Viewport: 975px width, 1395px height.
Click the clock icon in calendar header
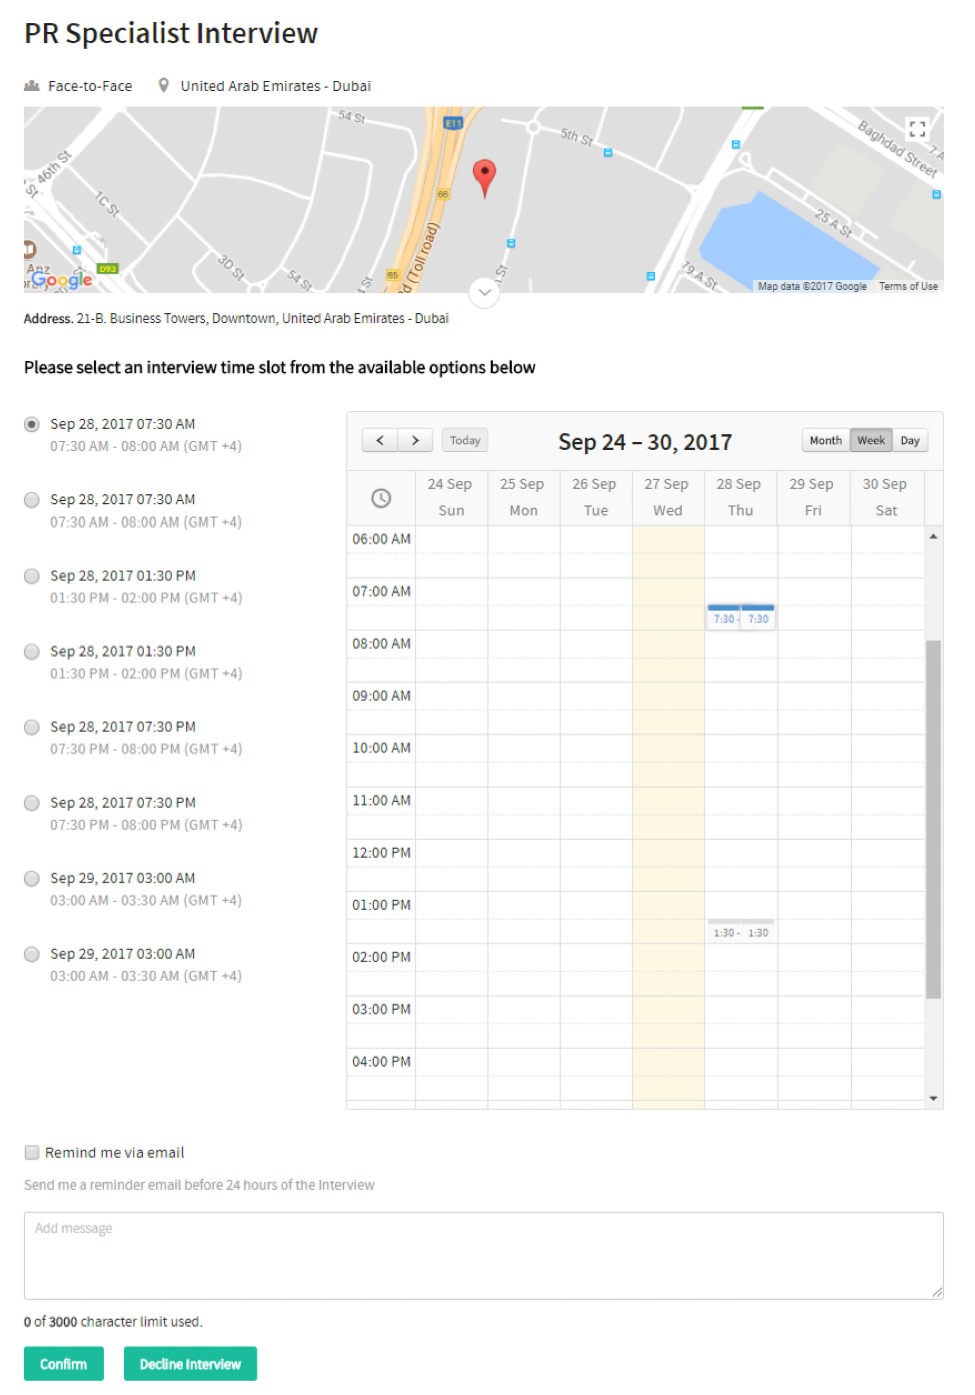click(x=381, y=498)
